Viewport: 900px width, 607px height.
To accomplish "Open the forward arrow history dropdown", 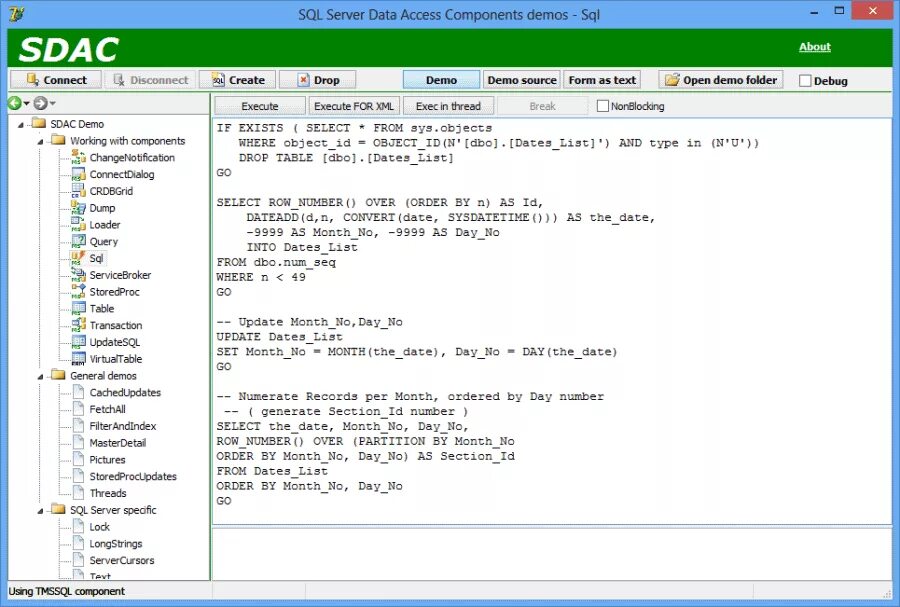I will coord(52,103).
